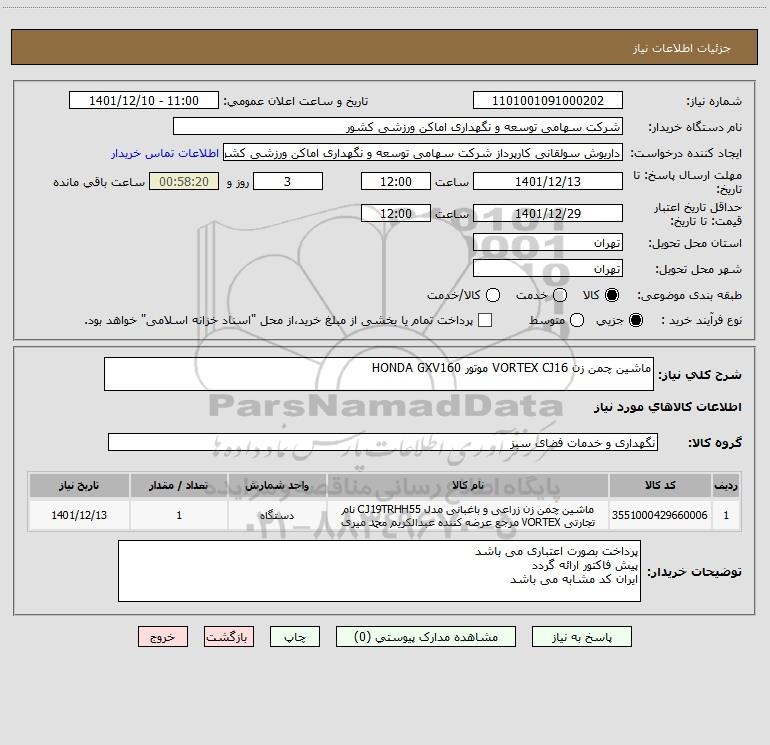Click the remaining days field showing 3
The width and height of the screenshot is (770, 745).
(x=288, y=181)
